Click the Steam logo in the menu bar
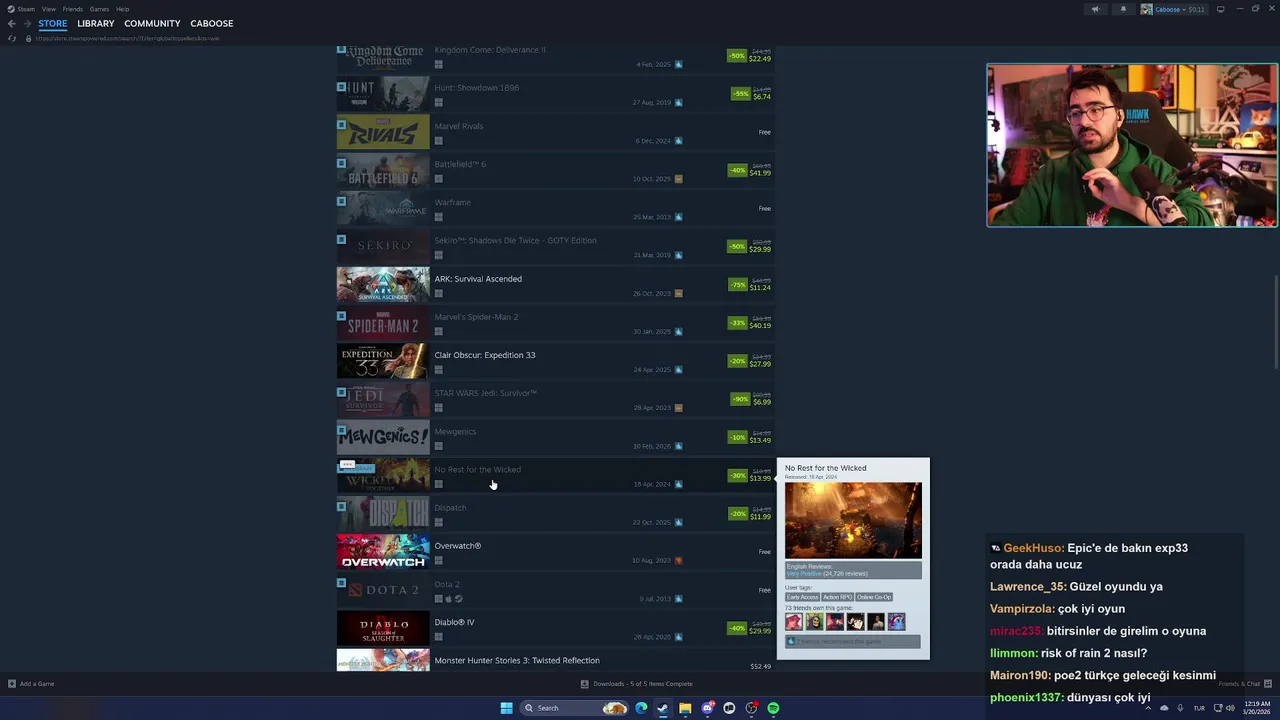 [x=12, y=9]
